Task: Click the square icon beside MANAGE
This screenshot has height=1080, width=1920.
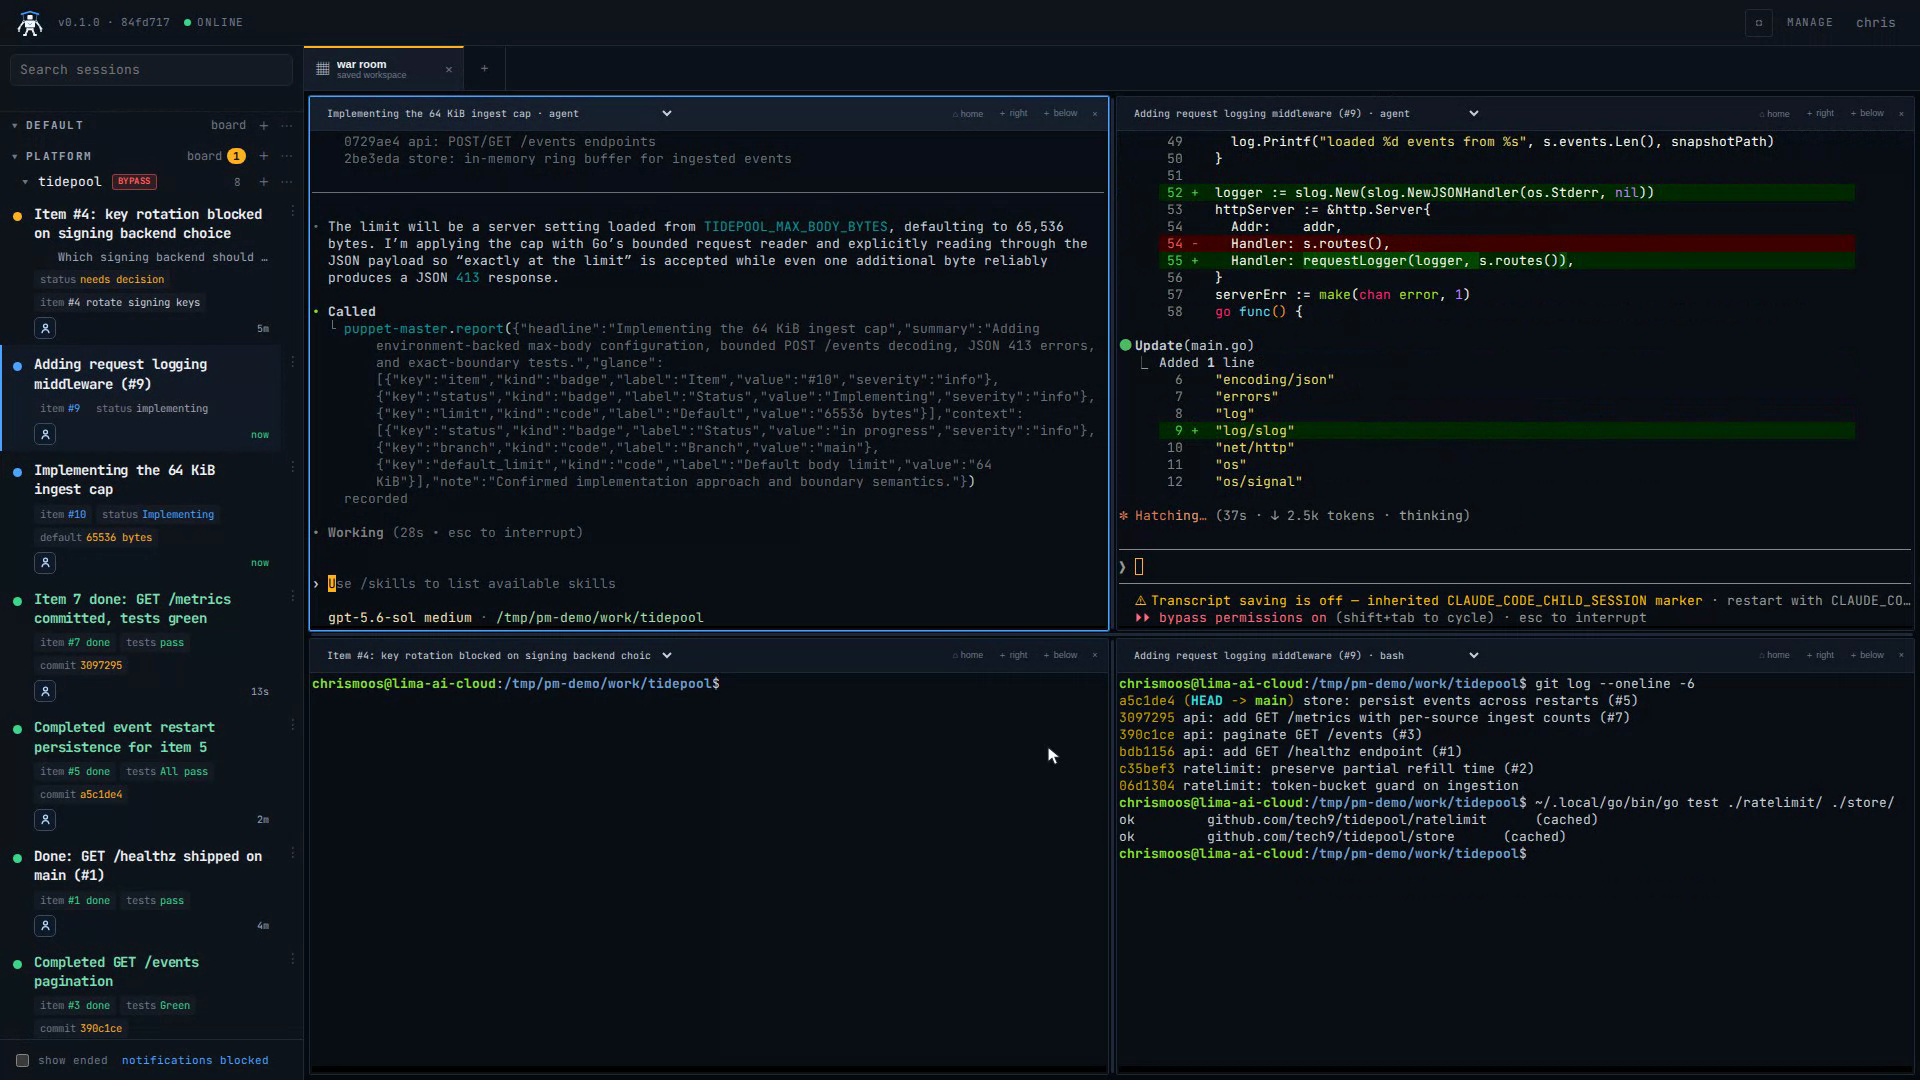Action: point(1758,23)
